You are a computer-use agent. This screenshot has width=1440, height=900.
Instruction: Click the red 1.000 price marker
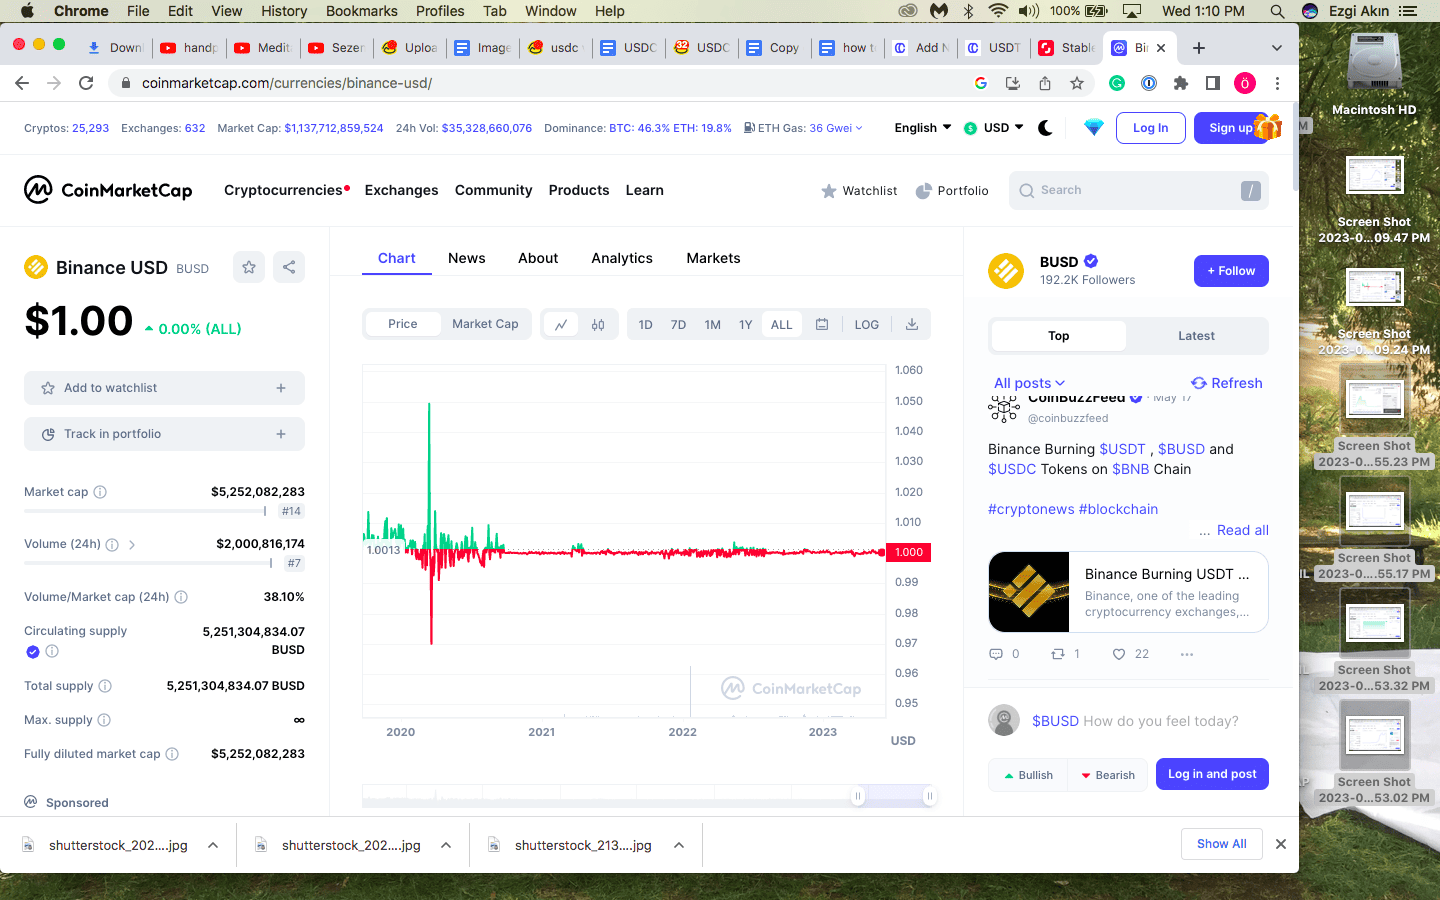(908, 552)
